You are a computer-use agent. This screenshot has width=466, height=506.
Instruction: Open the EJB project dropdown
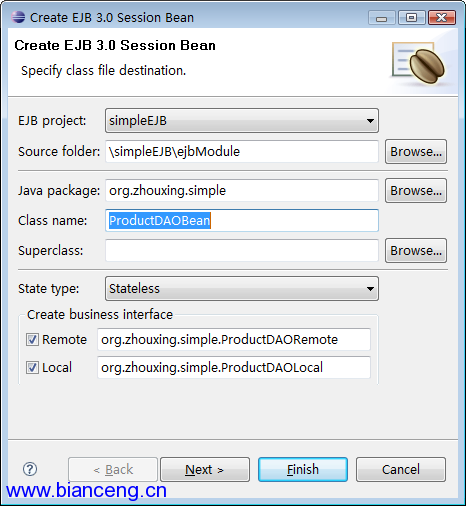(242, 120)
